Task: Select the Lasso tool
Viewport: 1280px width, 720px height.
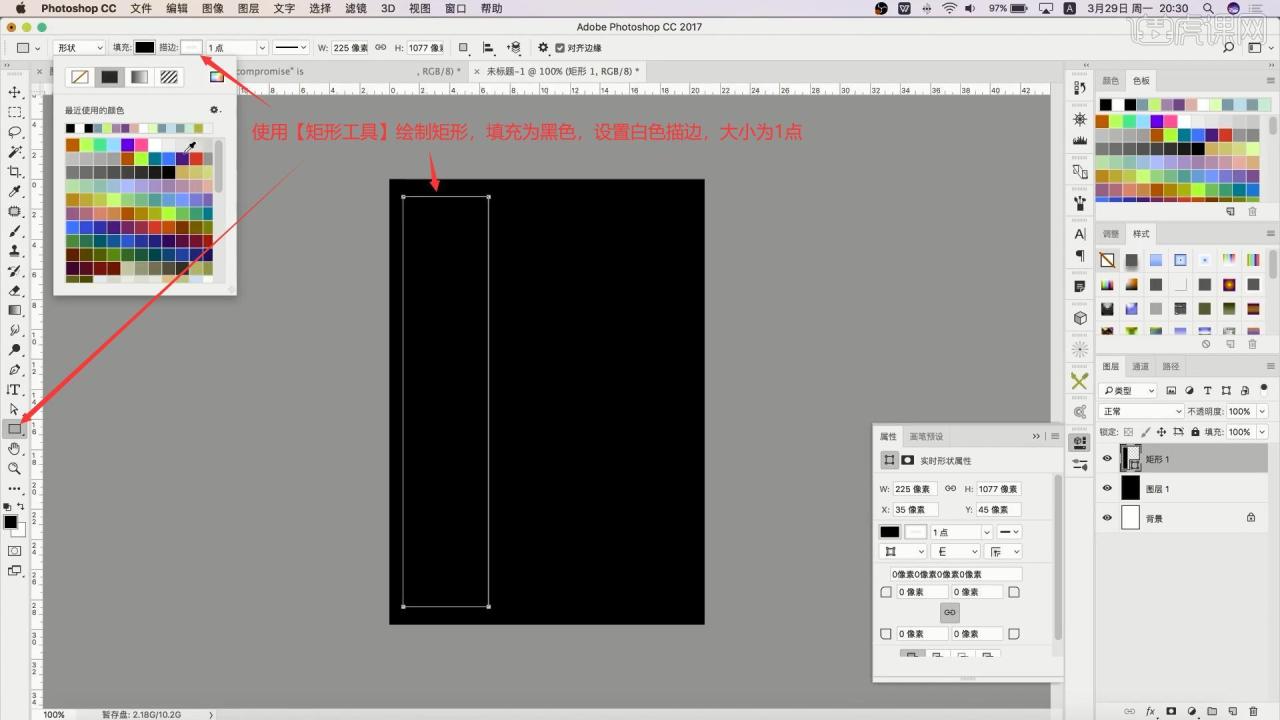Action: tap(15, 132)
